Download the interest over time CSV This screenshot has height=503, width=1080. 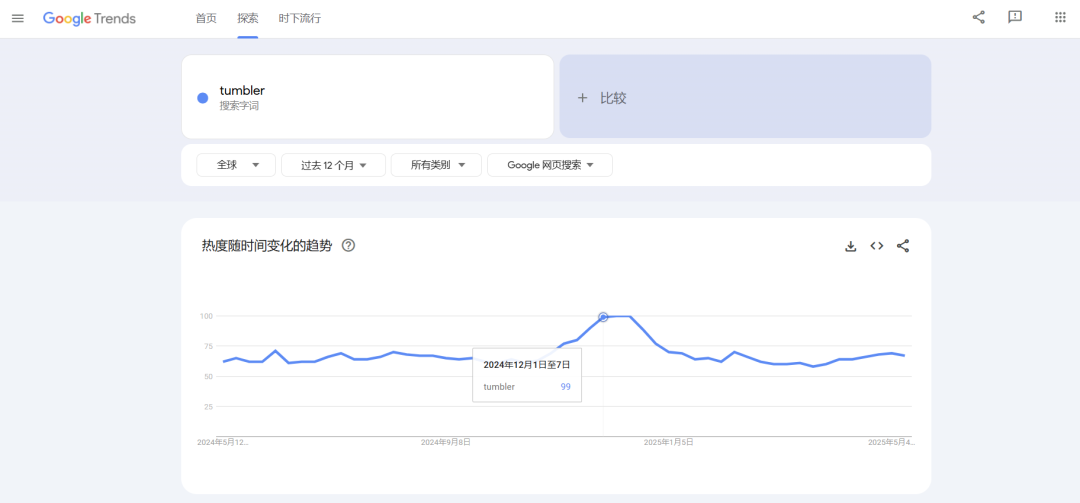tap(851, 246)
